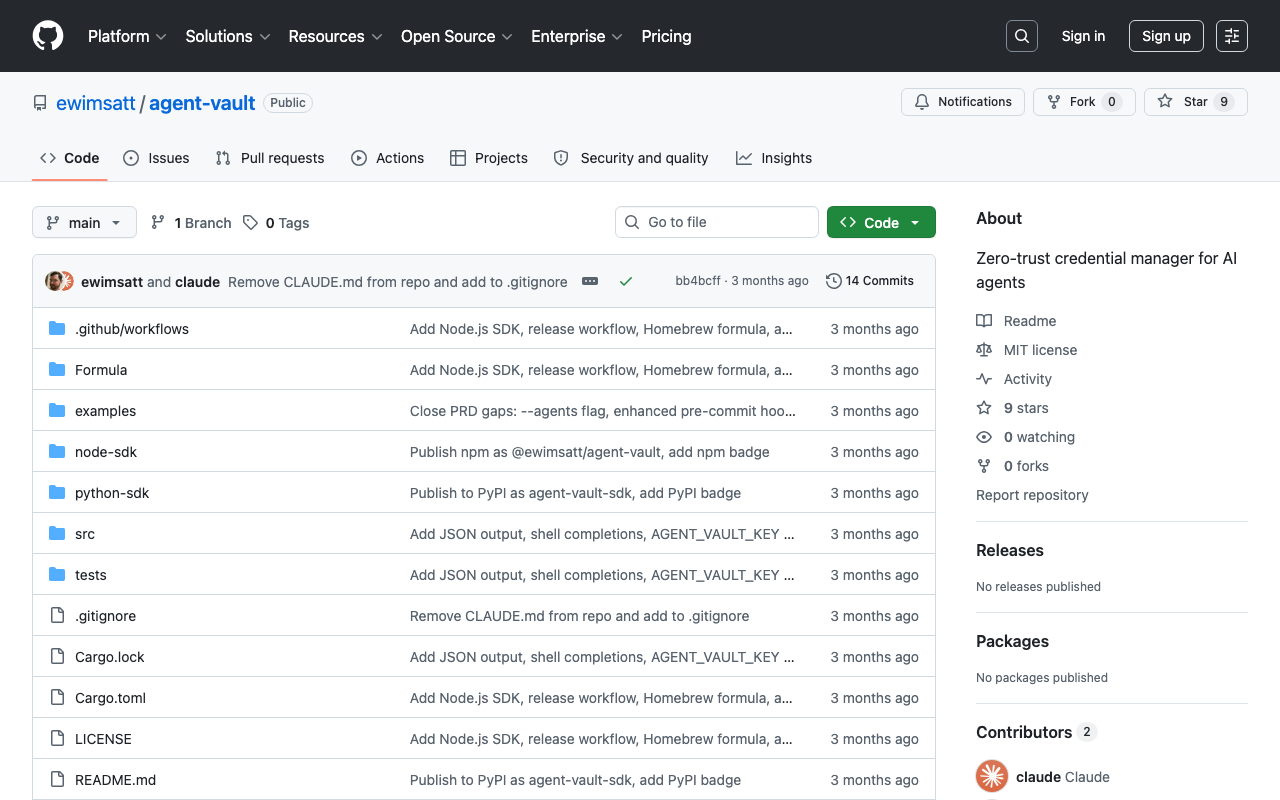Image resolution: width=1280 pixels, height=800 pixels.
Task: Click the Notifications bell button
Action: coord(963,102)
